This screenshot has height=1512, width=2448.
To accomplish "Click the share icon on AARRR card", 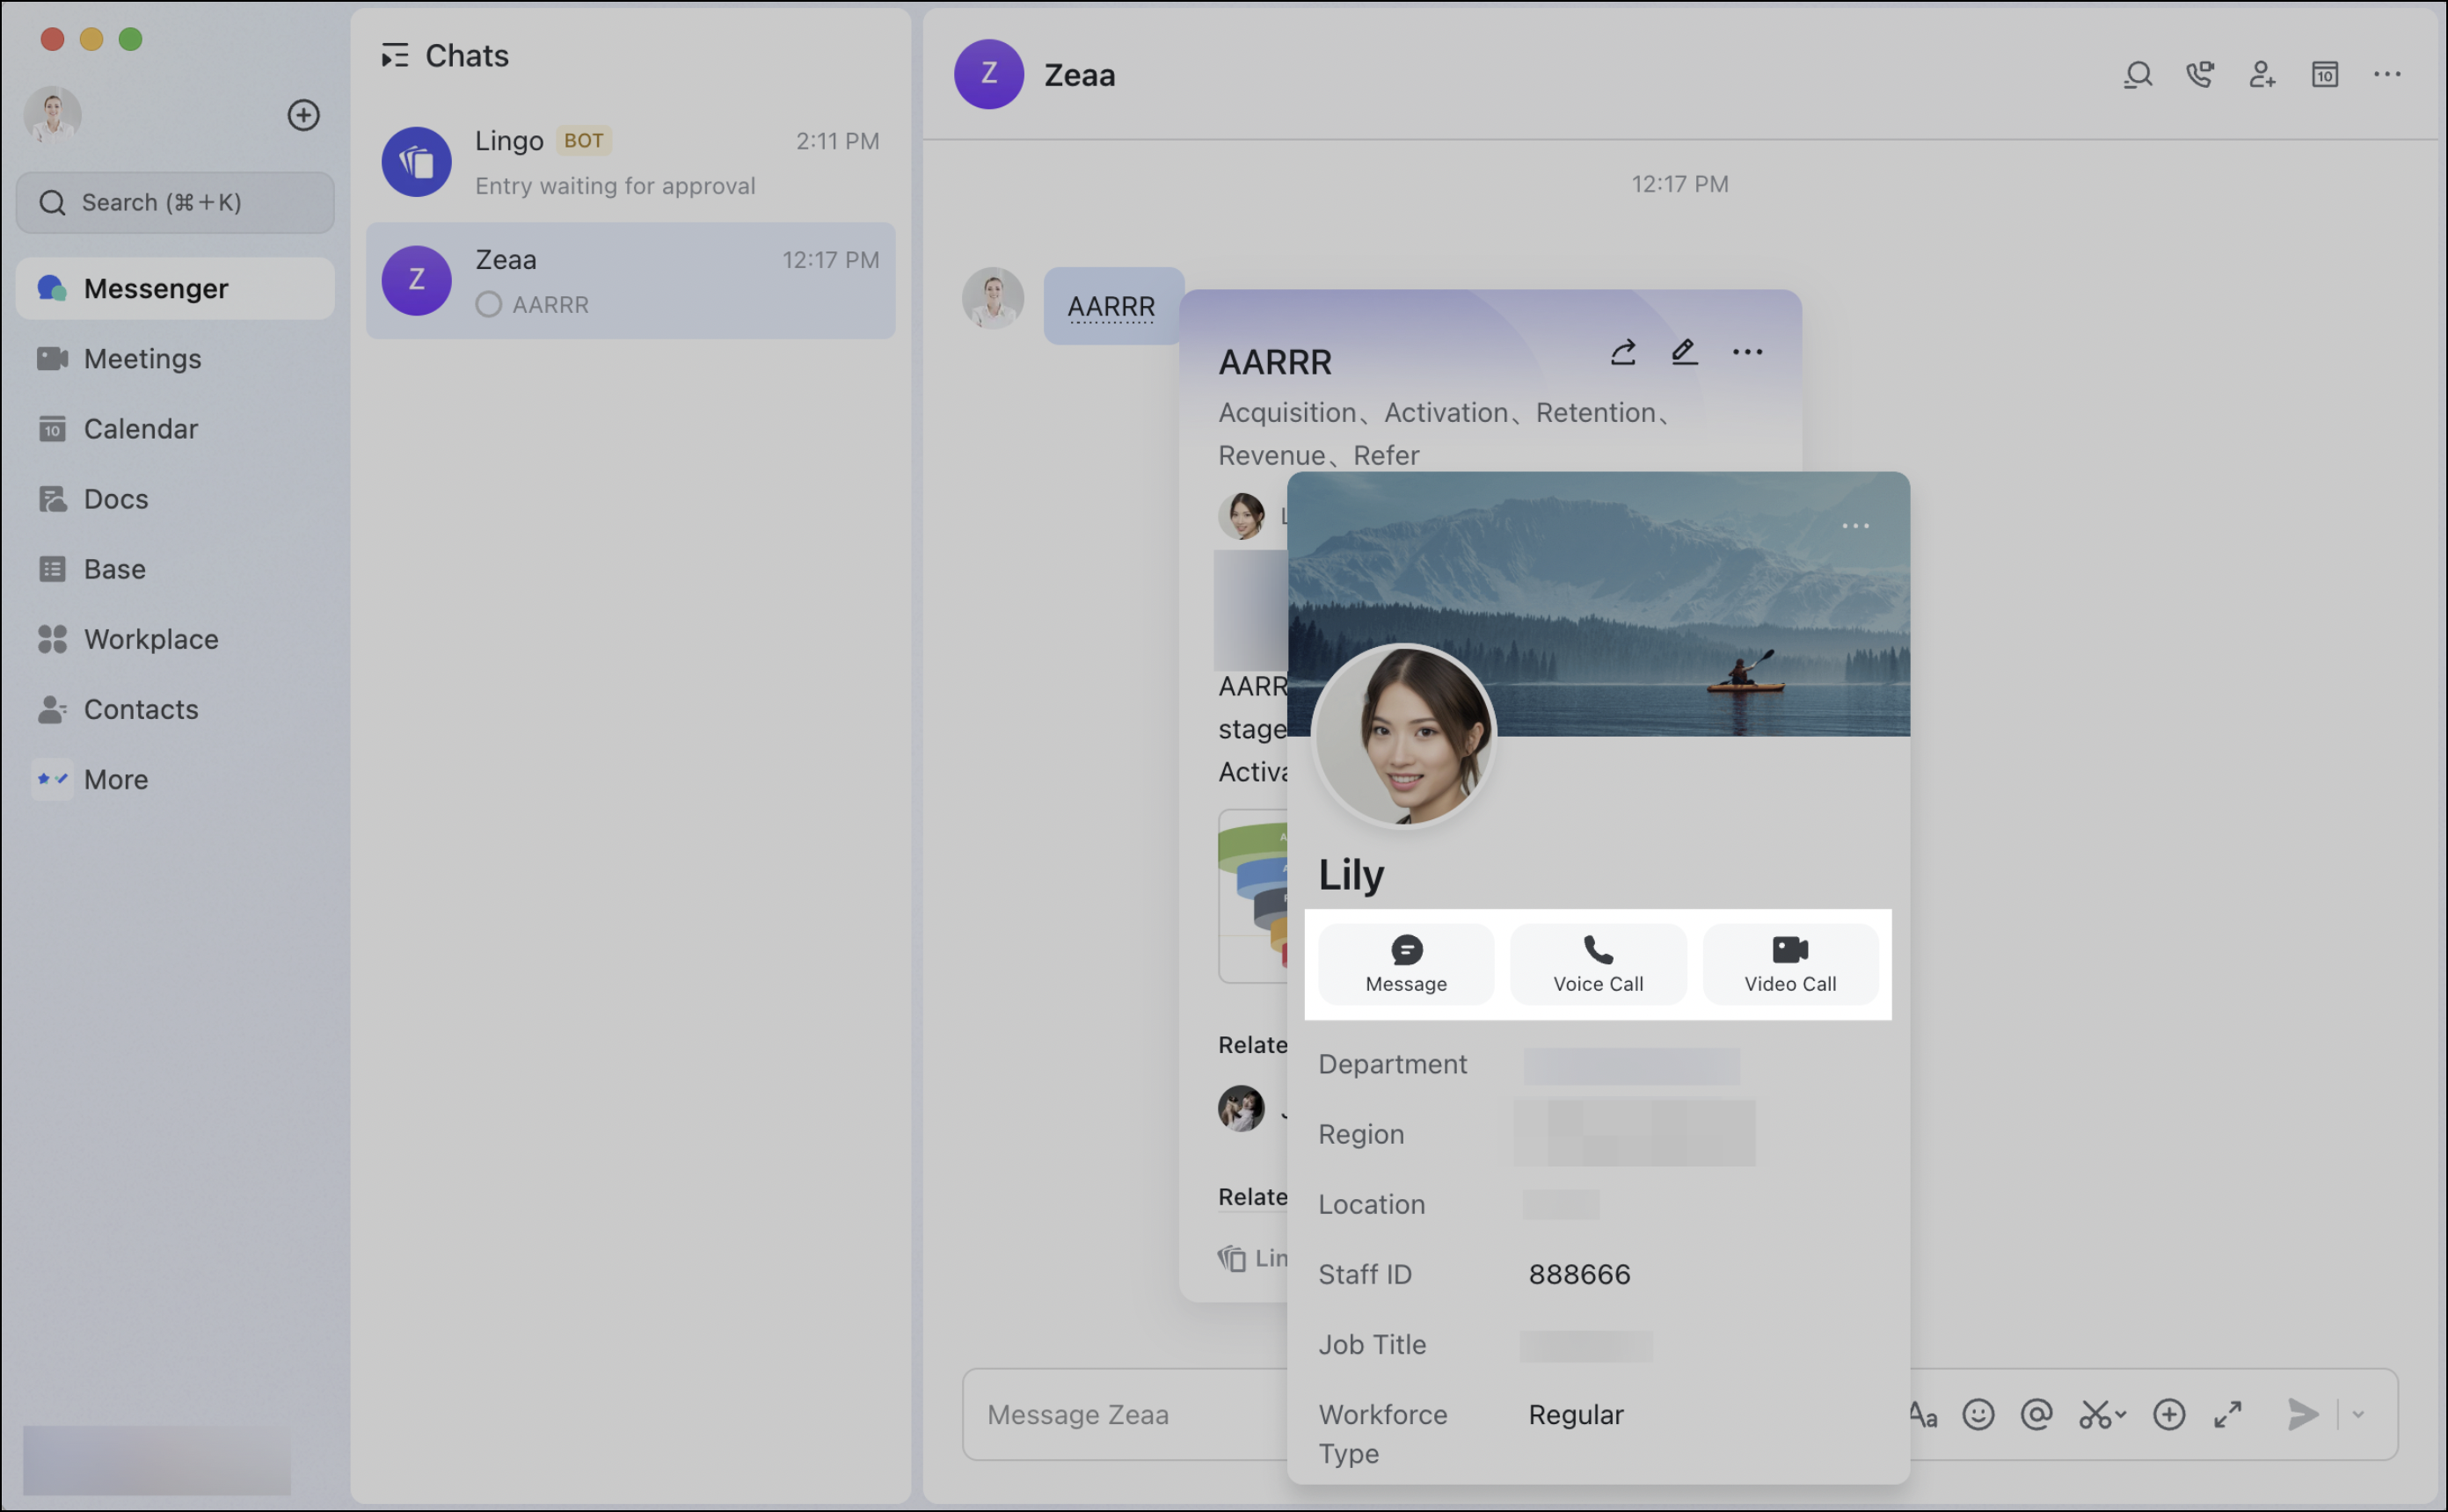I will click(x=1622, y=352).
